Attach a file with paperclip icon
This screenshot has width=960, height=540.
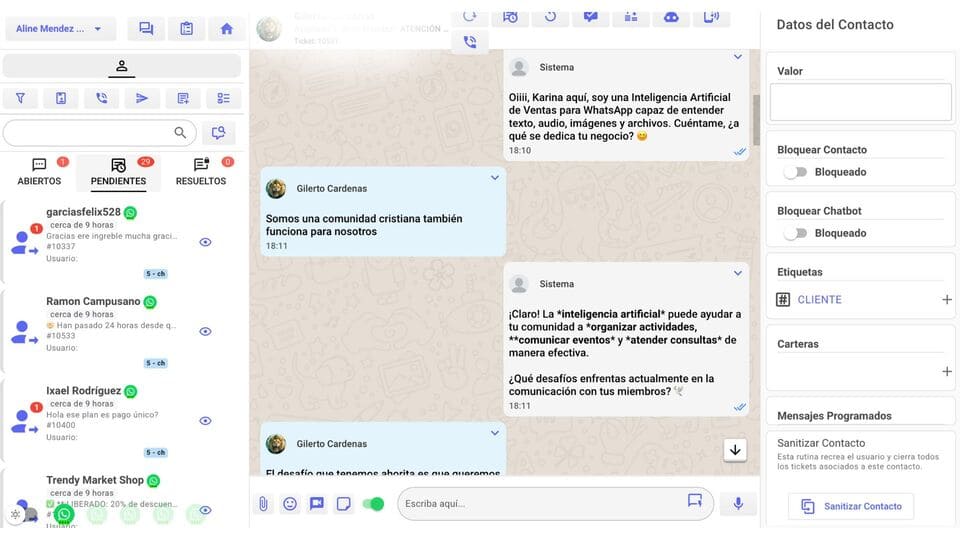(x=263, y=504)
